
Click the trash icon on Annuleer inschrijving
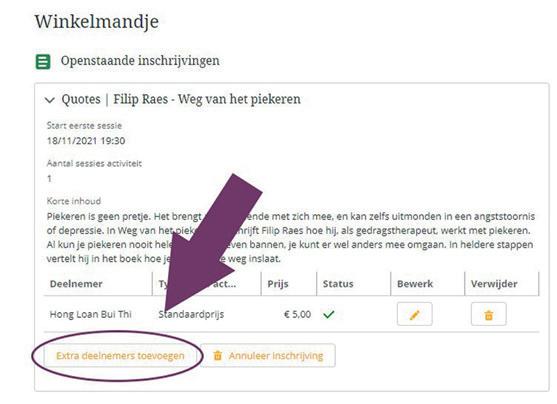pyautogui.click(x=217, y=355)
